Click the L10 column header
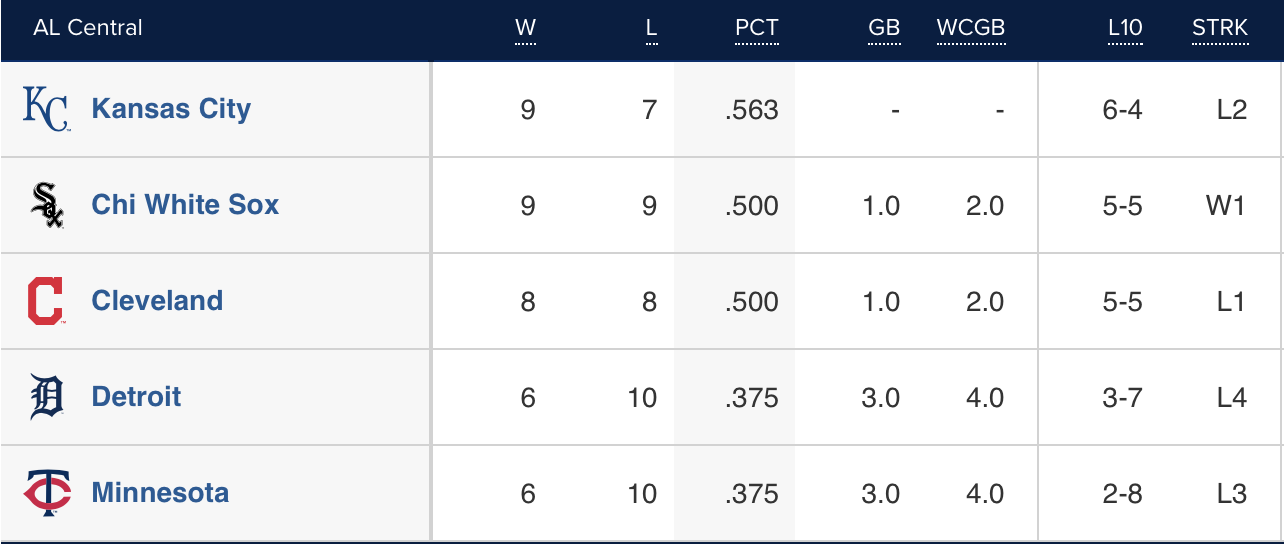Viewport: 1284px width, 544px height. 1125,28
